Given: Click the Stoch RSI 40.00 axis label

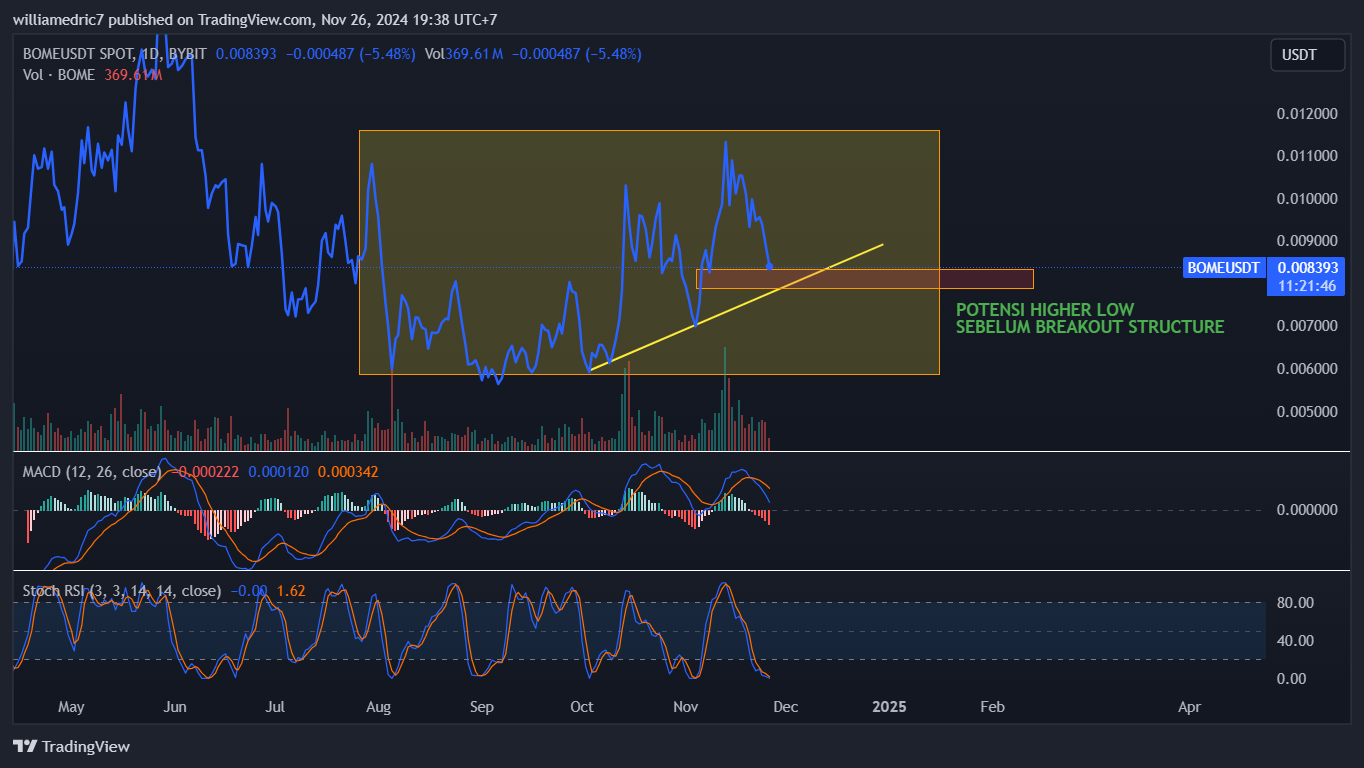Looking at the screenshot, I should click(1295, 640).
